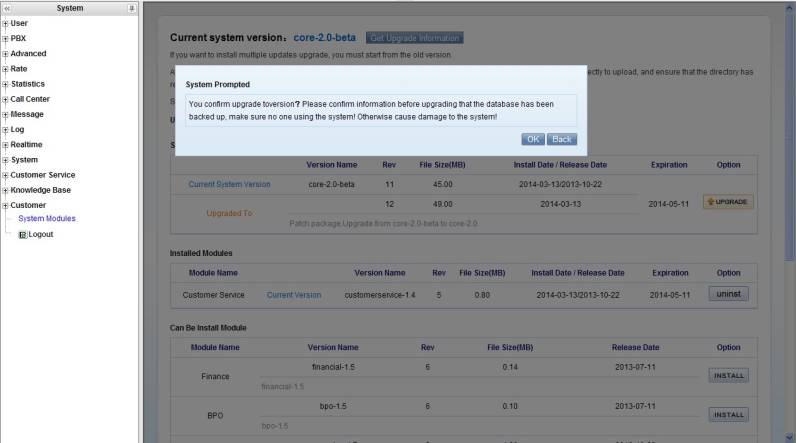Confirm the upgrade by pressing OK

click(x=533, y=139)
